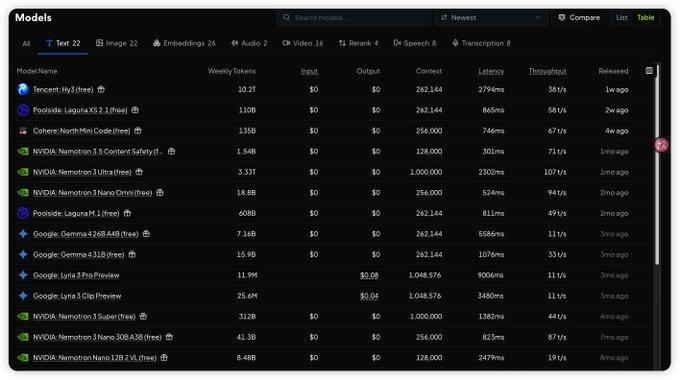
Task: Click the 2794ms latency value
Action: point(491,90)
